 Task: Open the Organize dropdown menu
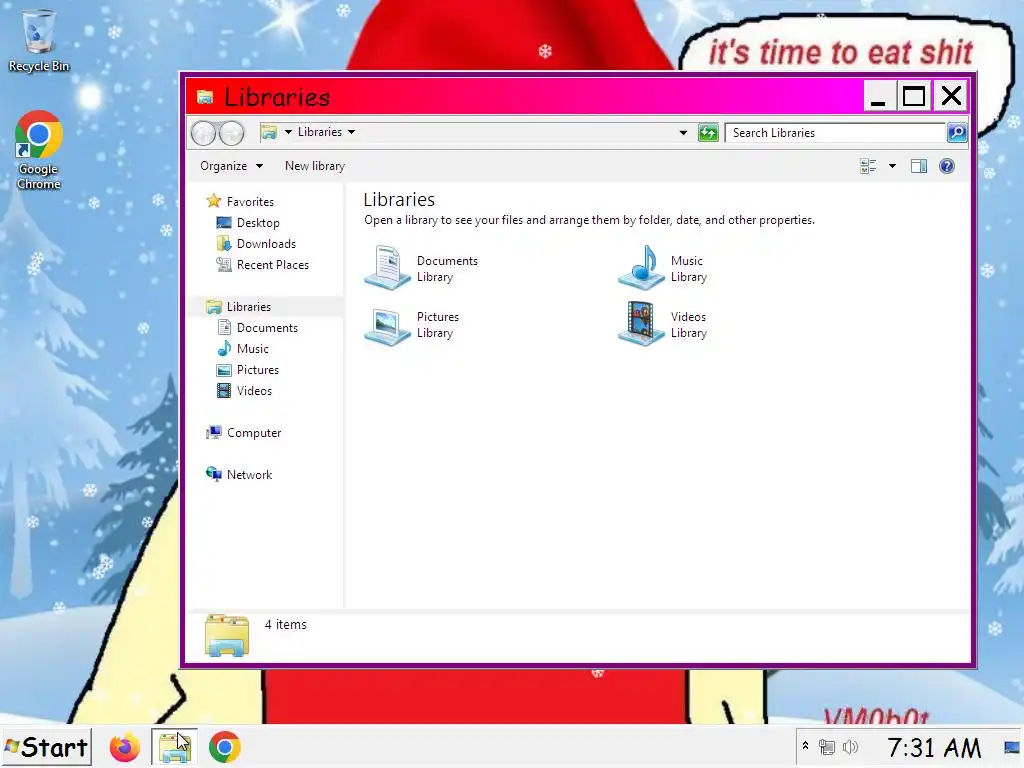click(231, 166)
